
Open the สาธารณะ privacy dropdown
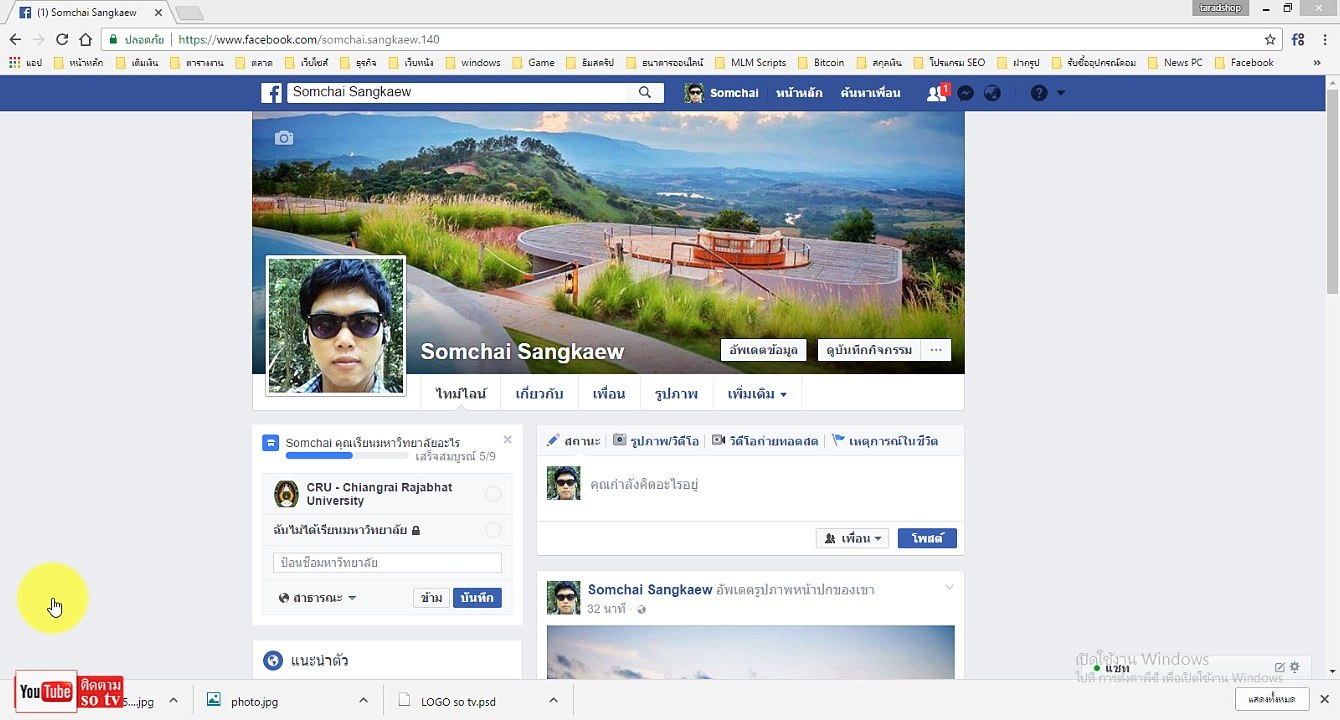[318, 598]
